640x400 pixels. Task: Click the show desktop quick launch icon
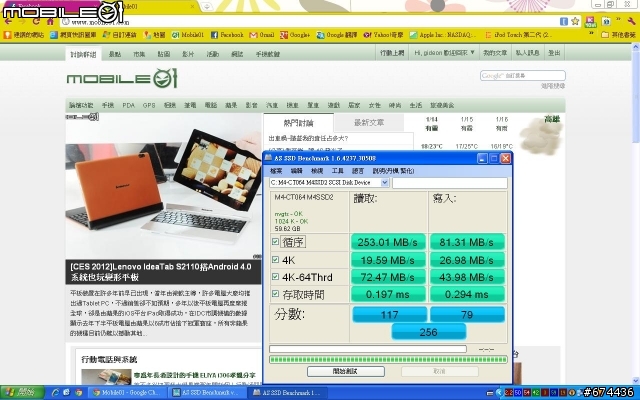[x=67, y=393]
